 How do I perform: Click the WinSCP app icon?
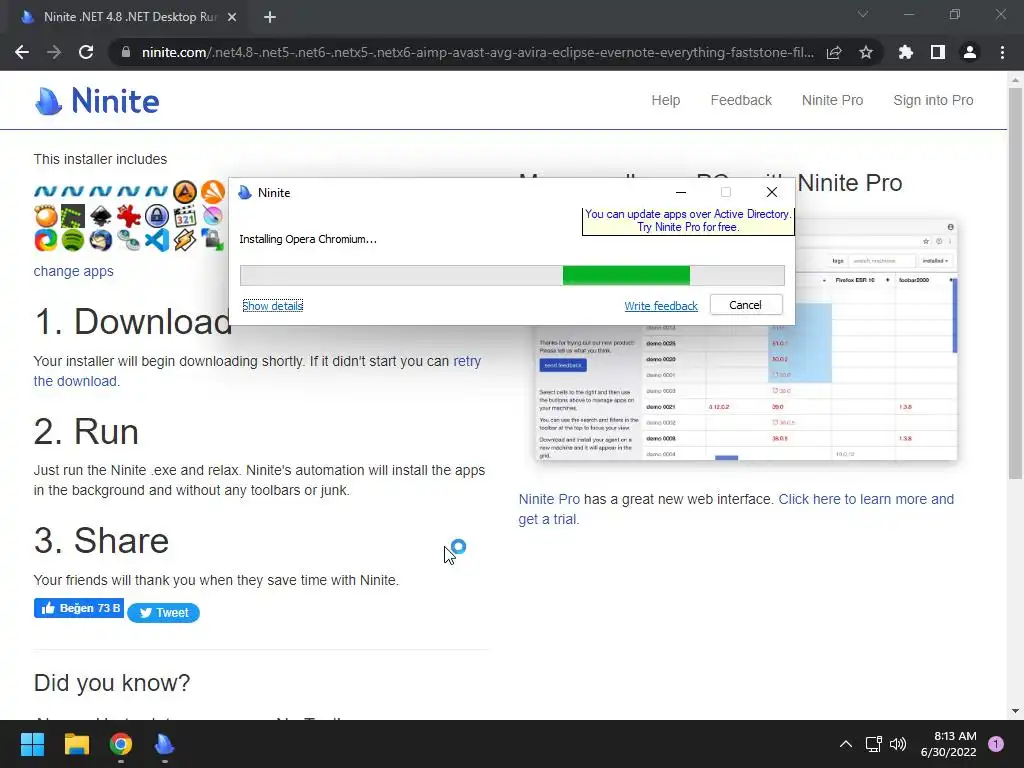[212, 240]
